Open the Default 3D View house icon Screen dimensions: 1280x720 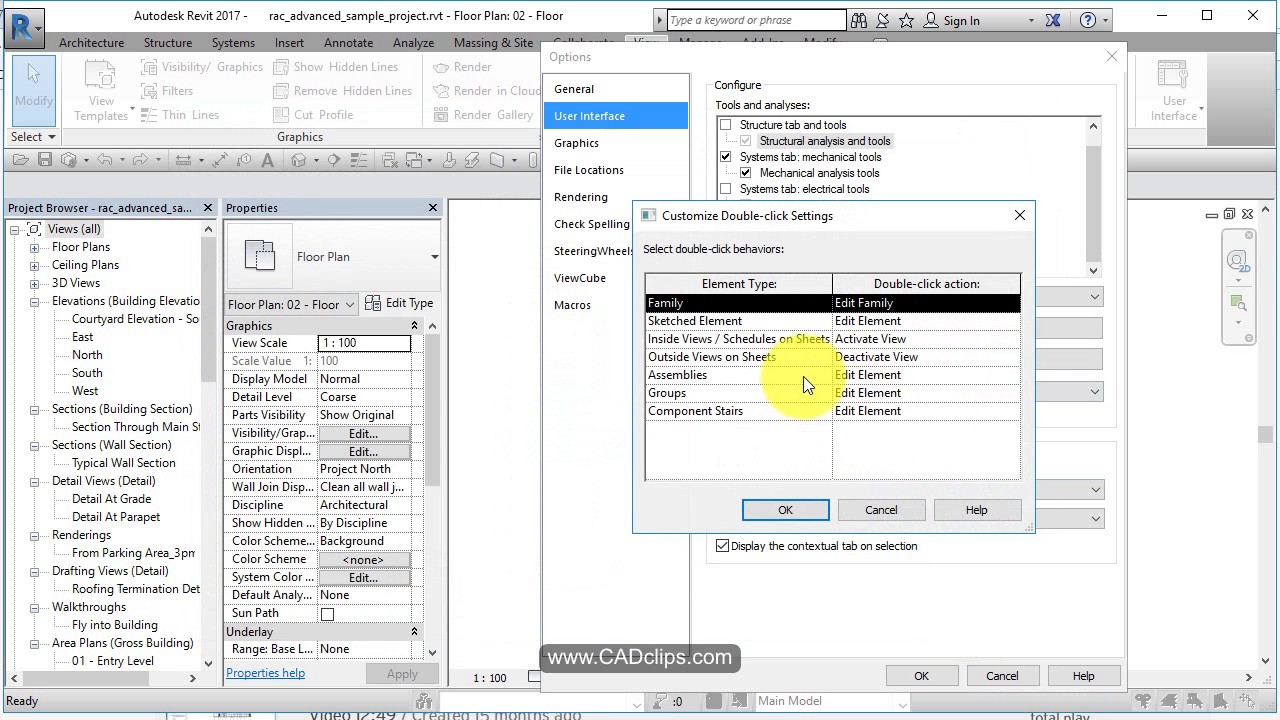[x=298, y=160]
